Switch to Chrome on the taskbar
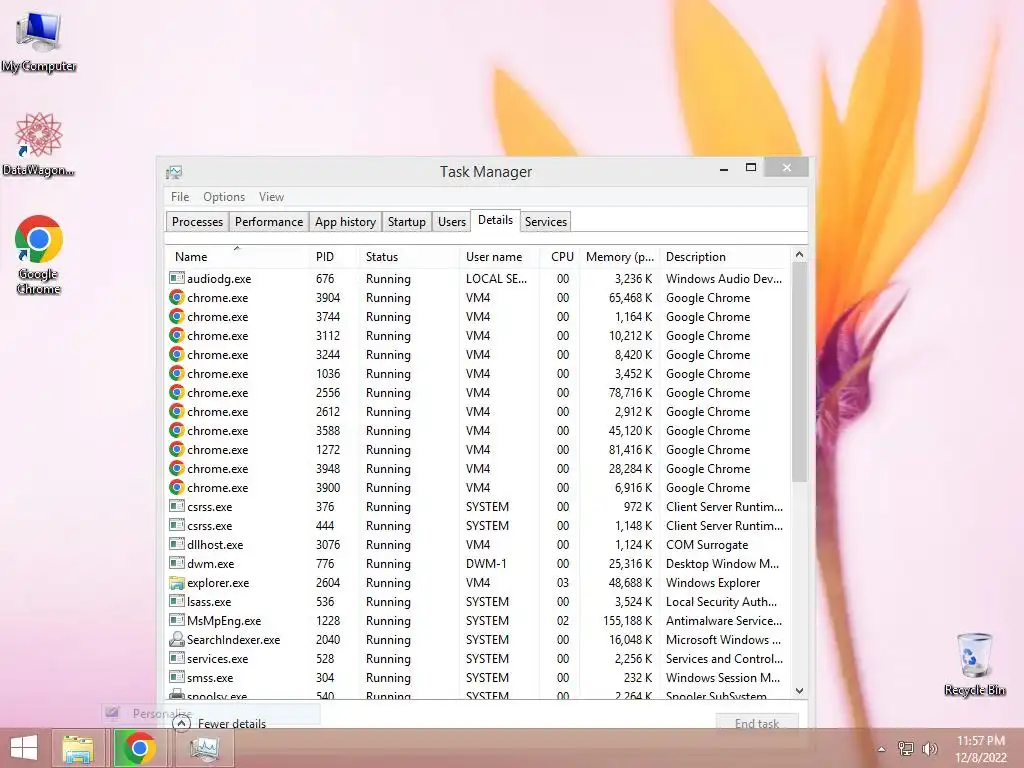 (x=139, y=748)
